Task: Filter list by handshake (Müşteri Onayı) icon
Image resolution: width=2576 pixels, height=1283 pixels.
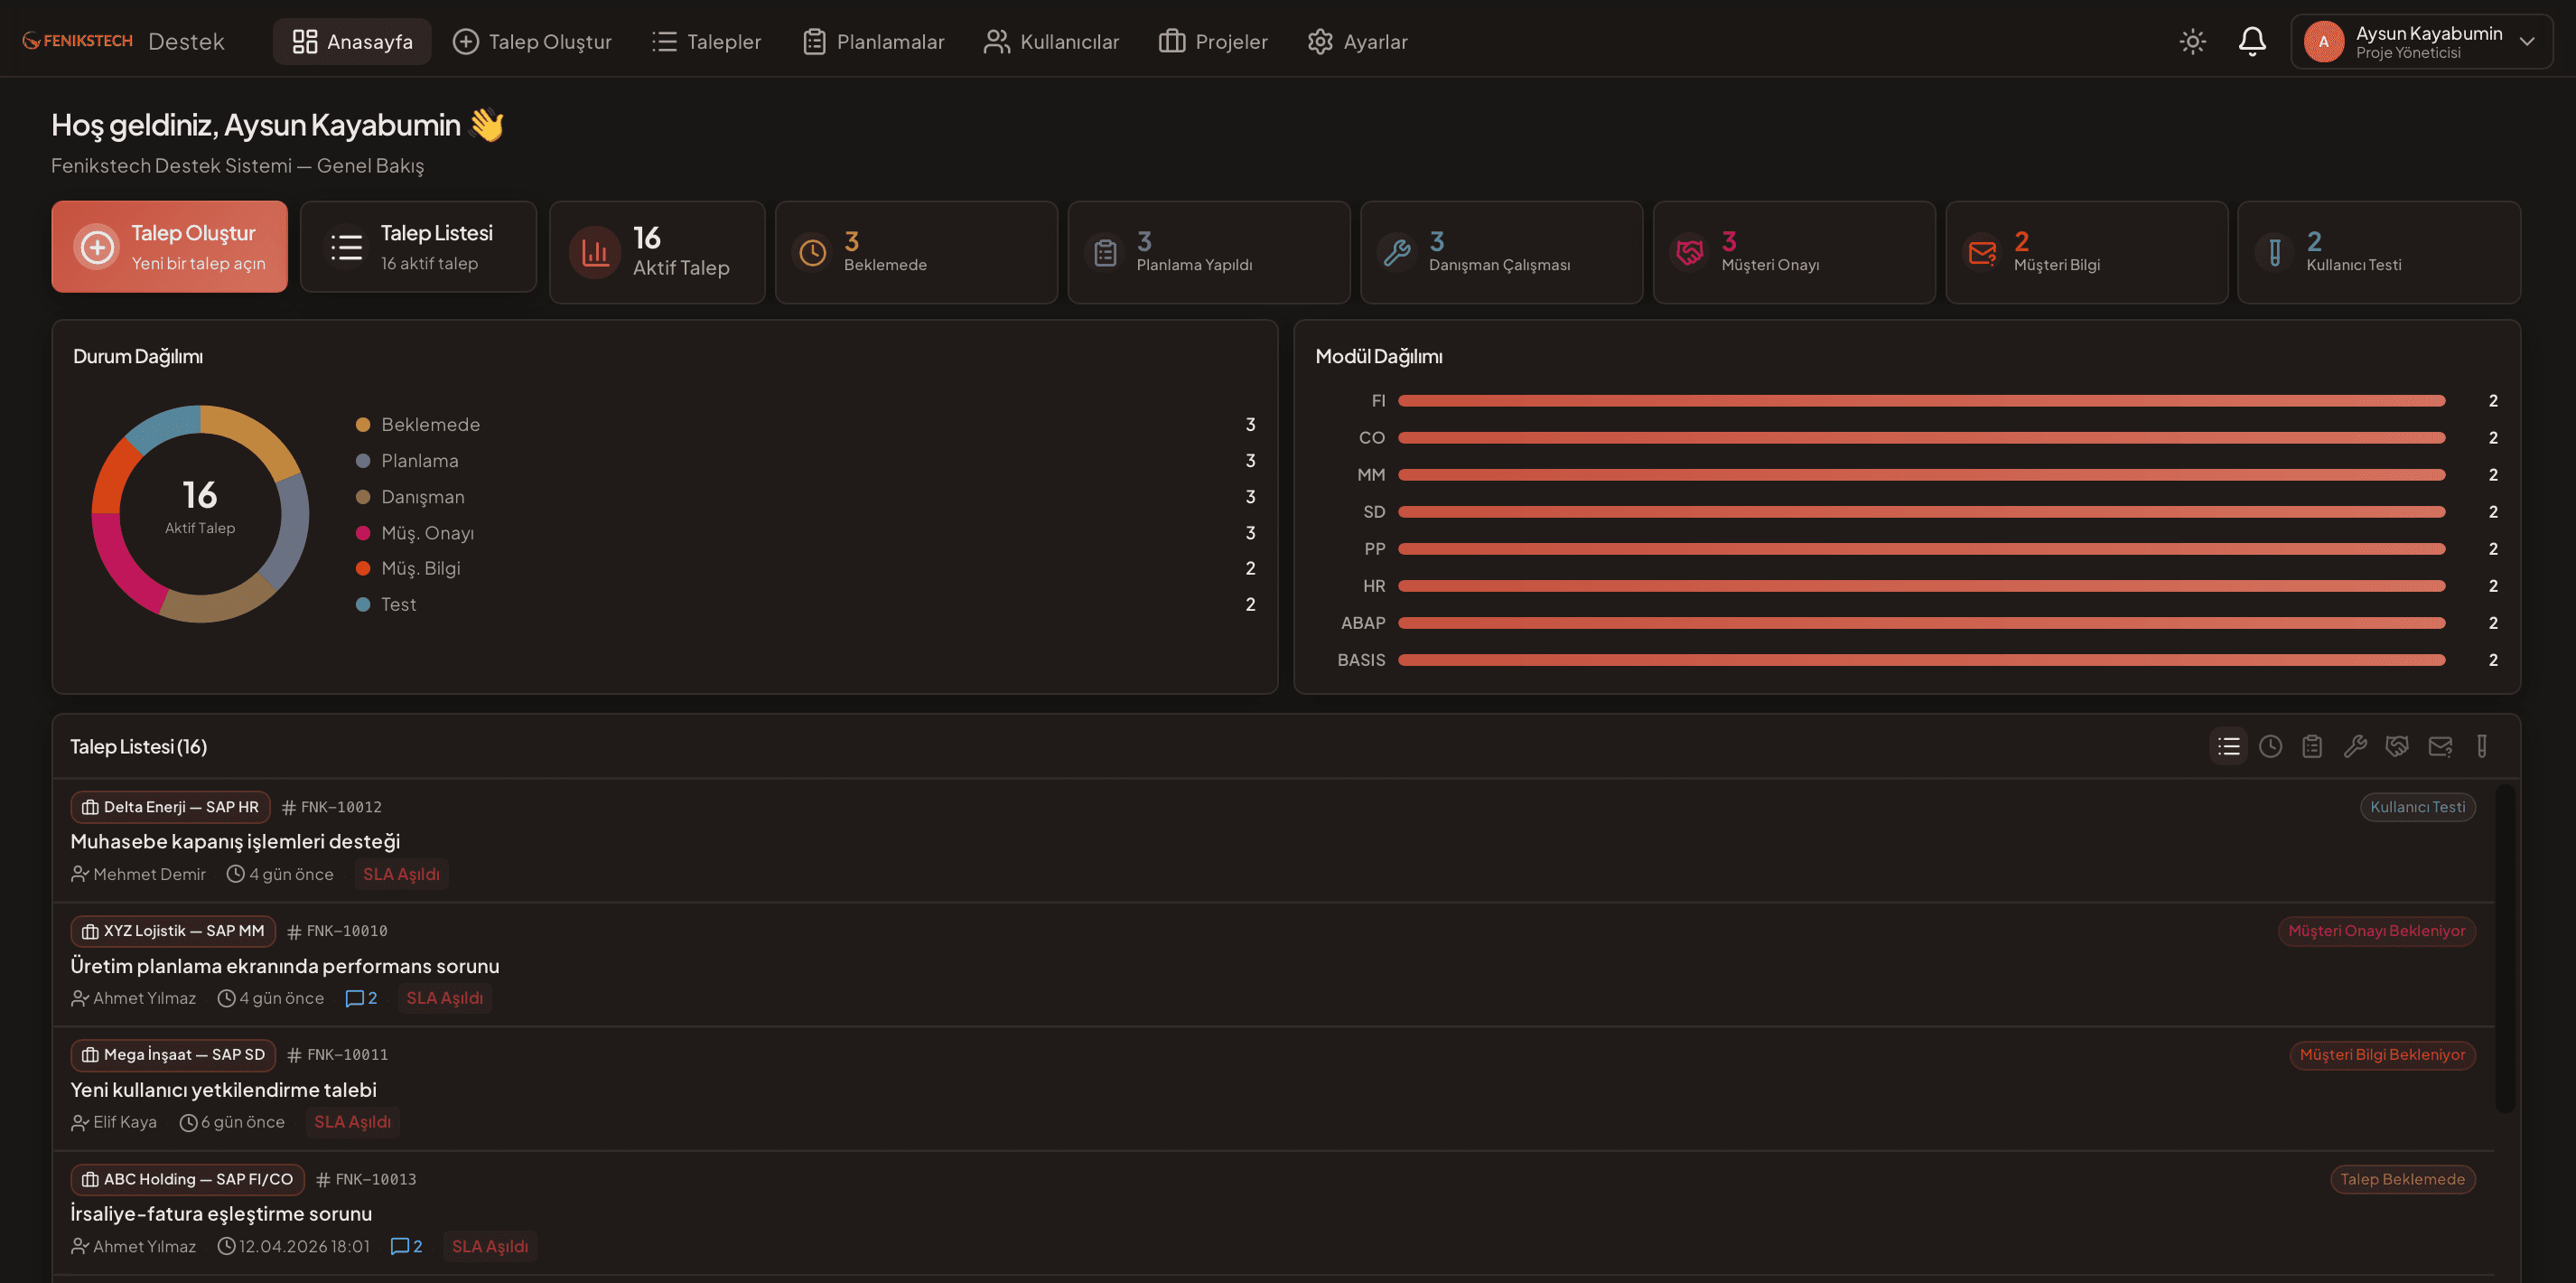Action: 2397,746
